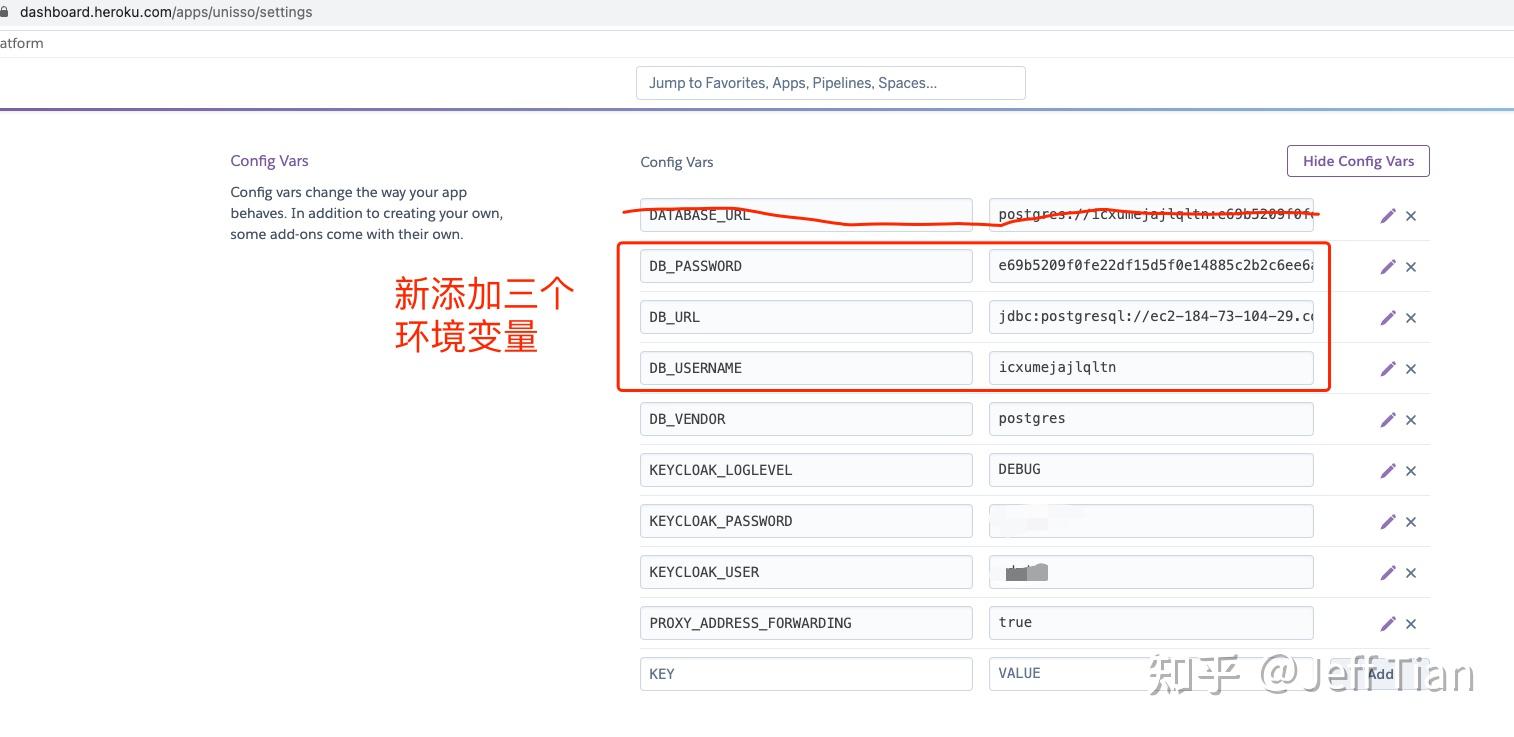Add a new config var
This screenshot has height=737, width=1514.
click(1380, 674)
